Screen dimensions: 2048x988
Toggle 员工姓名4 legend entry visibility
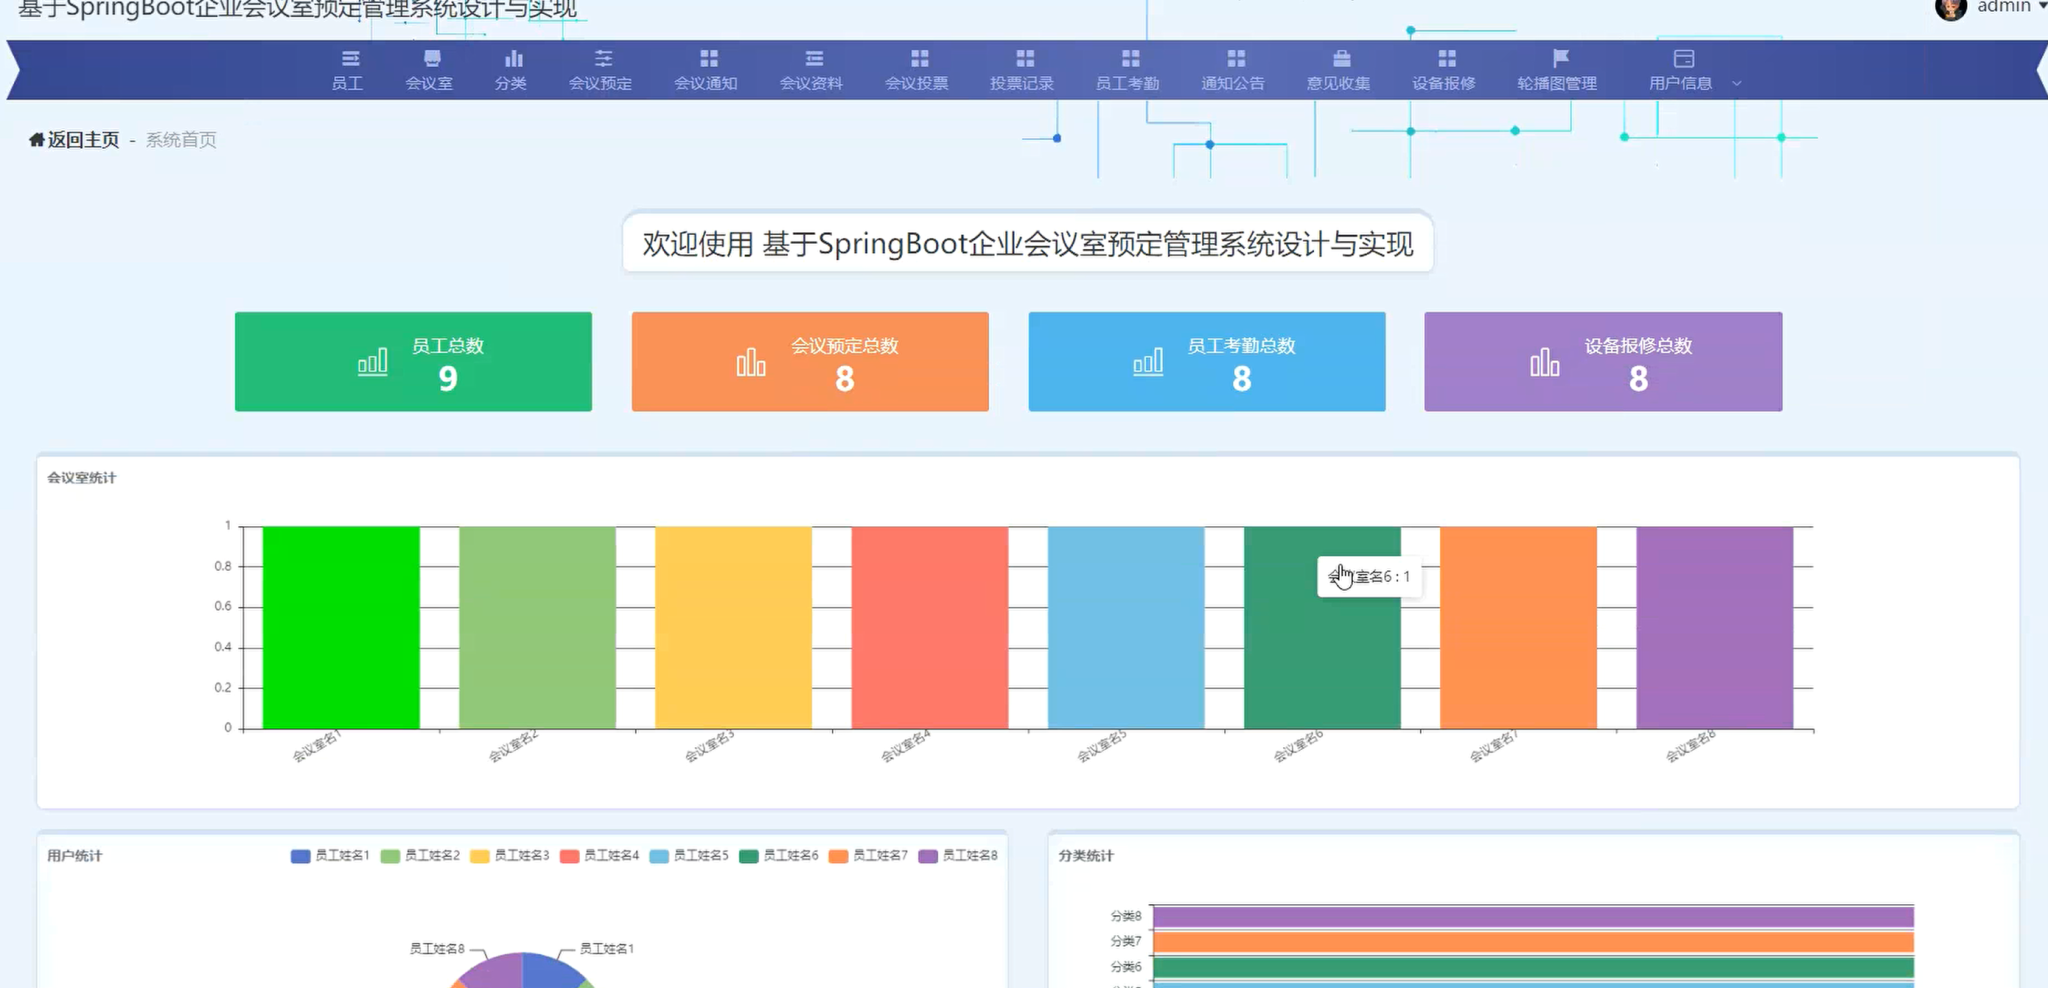599,856
